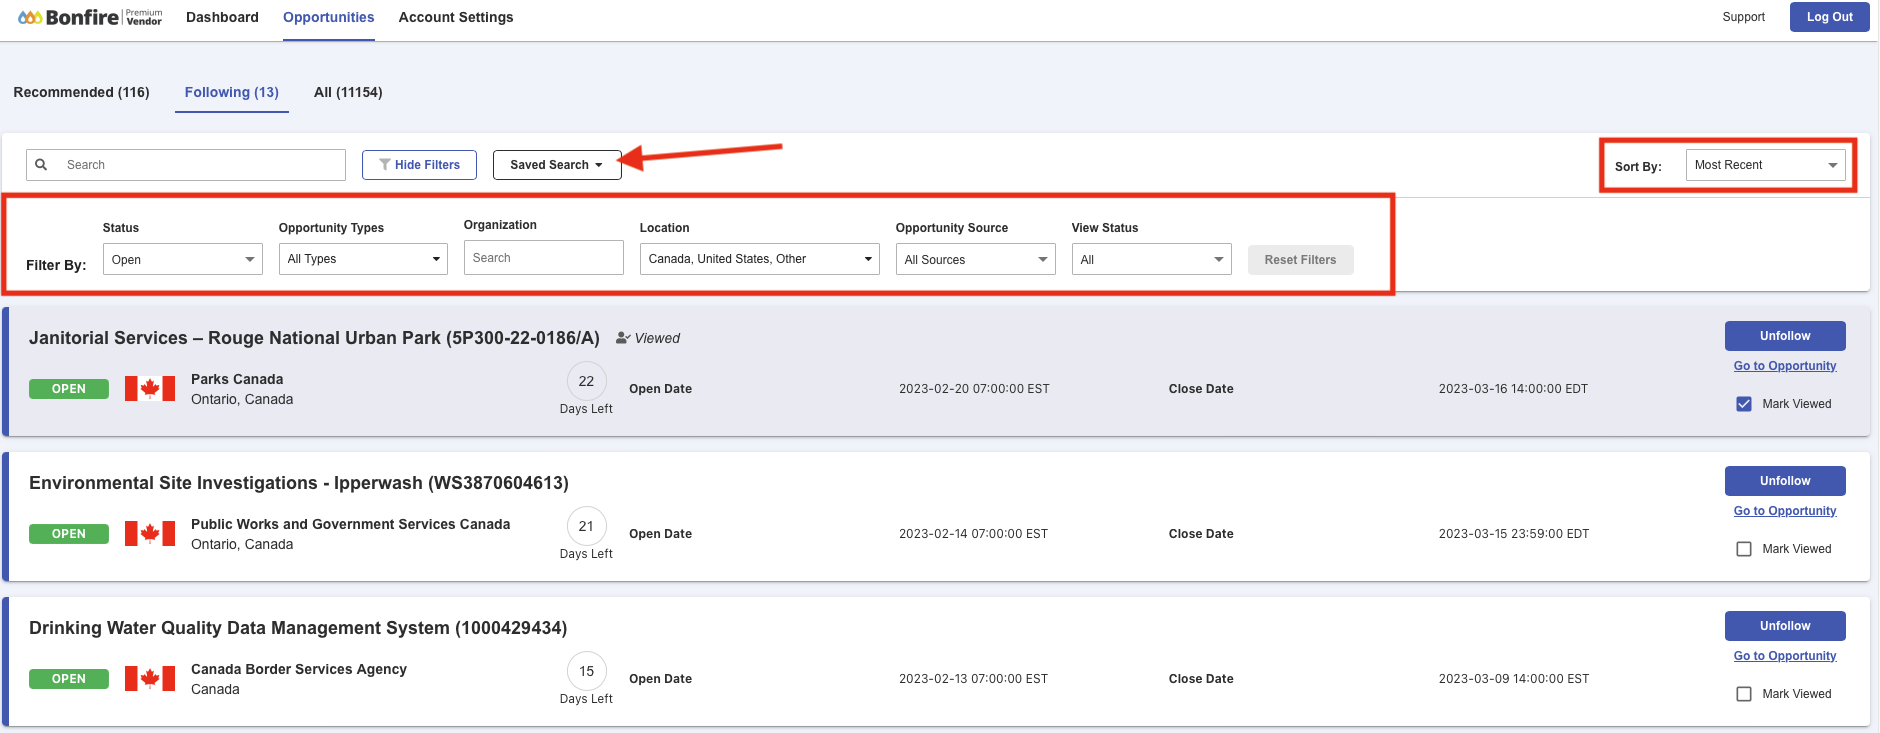Viewport: 1880px width, 733px height.
Task: Click the Reset Filters button
Action: (x=1301, y=260)
